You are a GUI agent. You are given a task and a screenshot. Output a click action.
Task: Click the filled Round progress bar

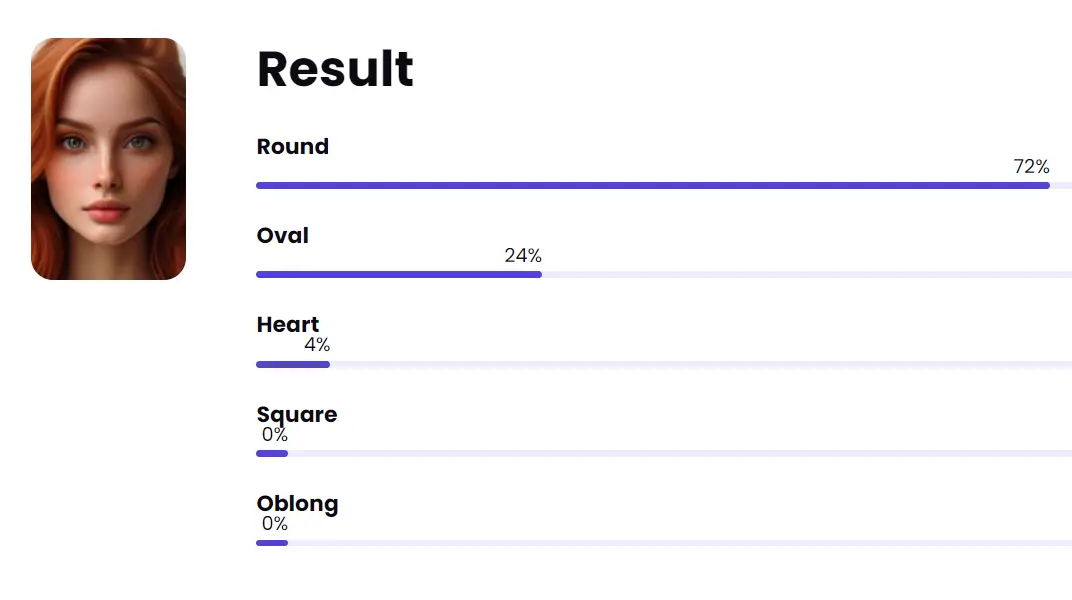click(x=652, y=185)
